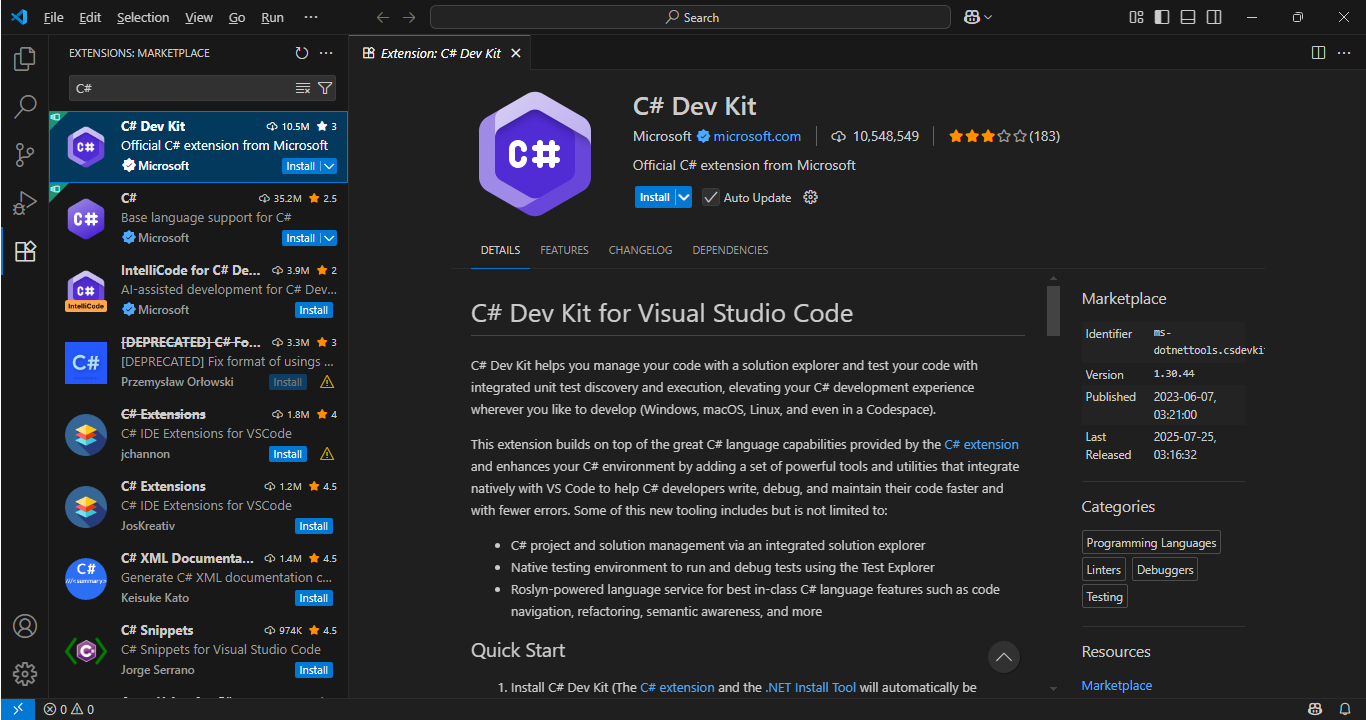Open the microsoft.com publisher link
1366x720 pixels.
[757, 136]
